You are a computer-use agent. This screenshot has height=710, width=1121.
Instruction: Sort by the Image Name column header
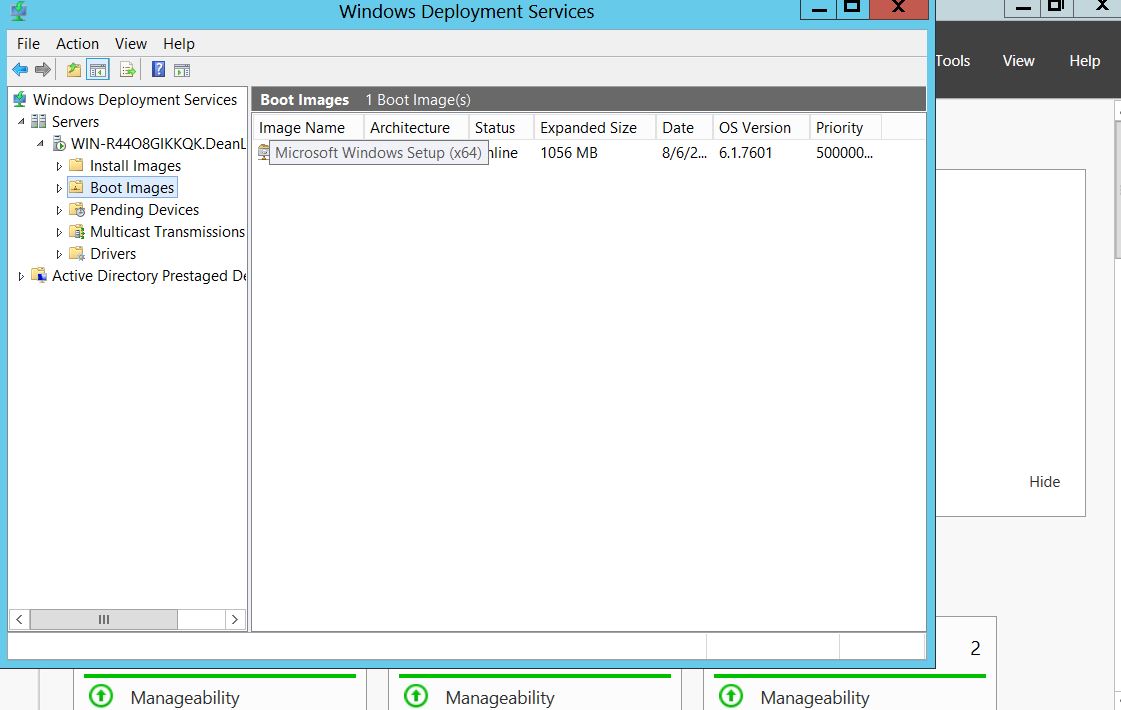coord(308,127)
